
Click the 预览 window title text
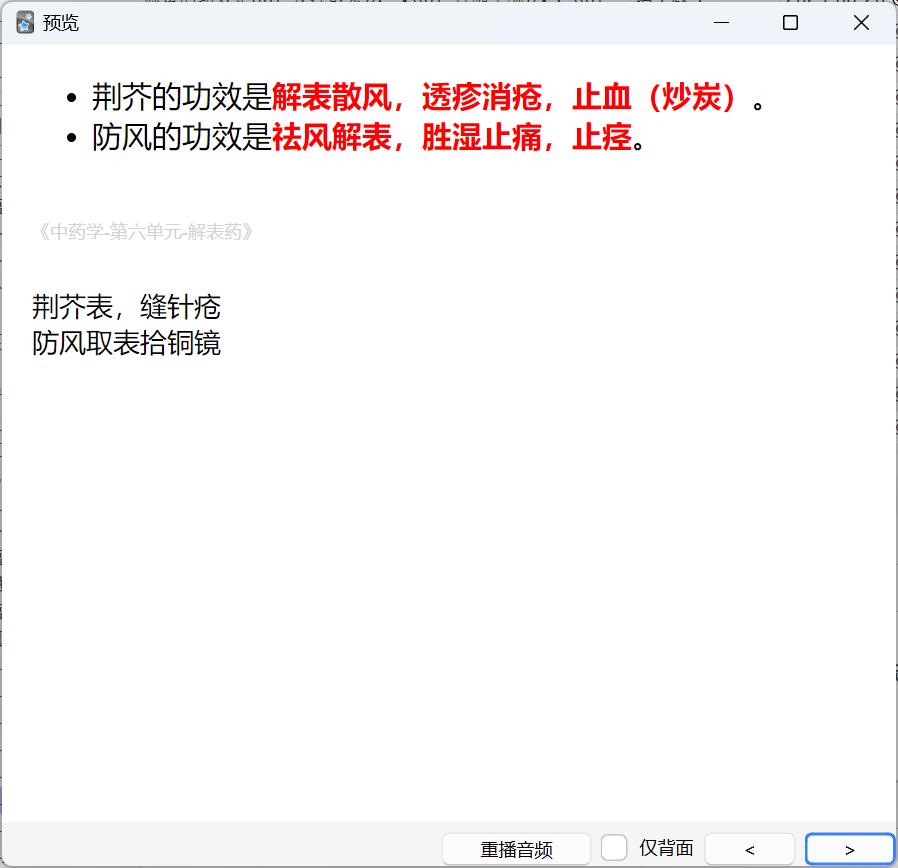tap(60, 23)
